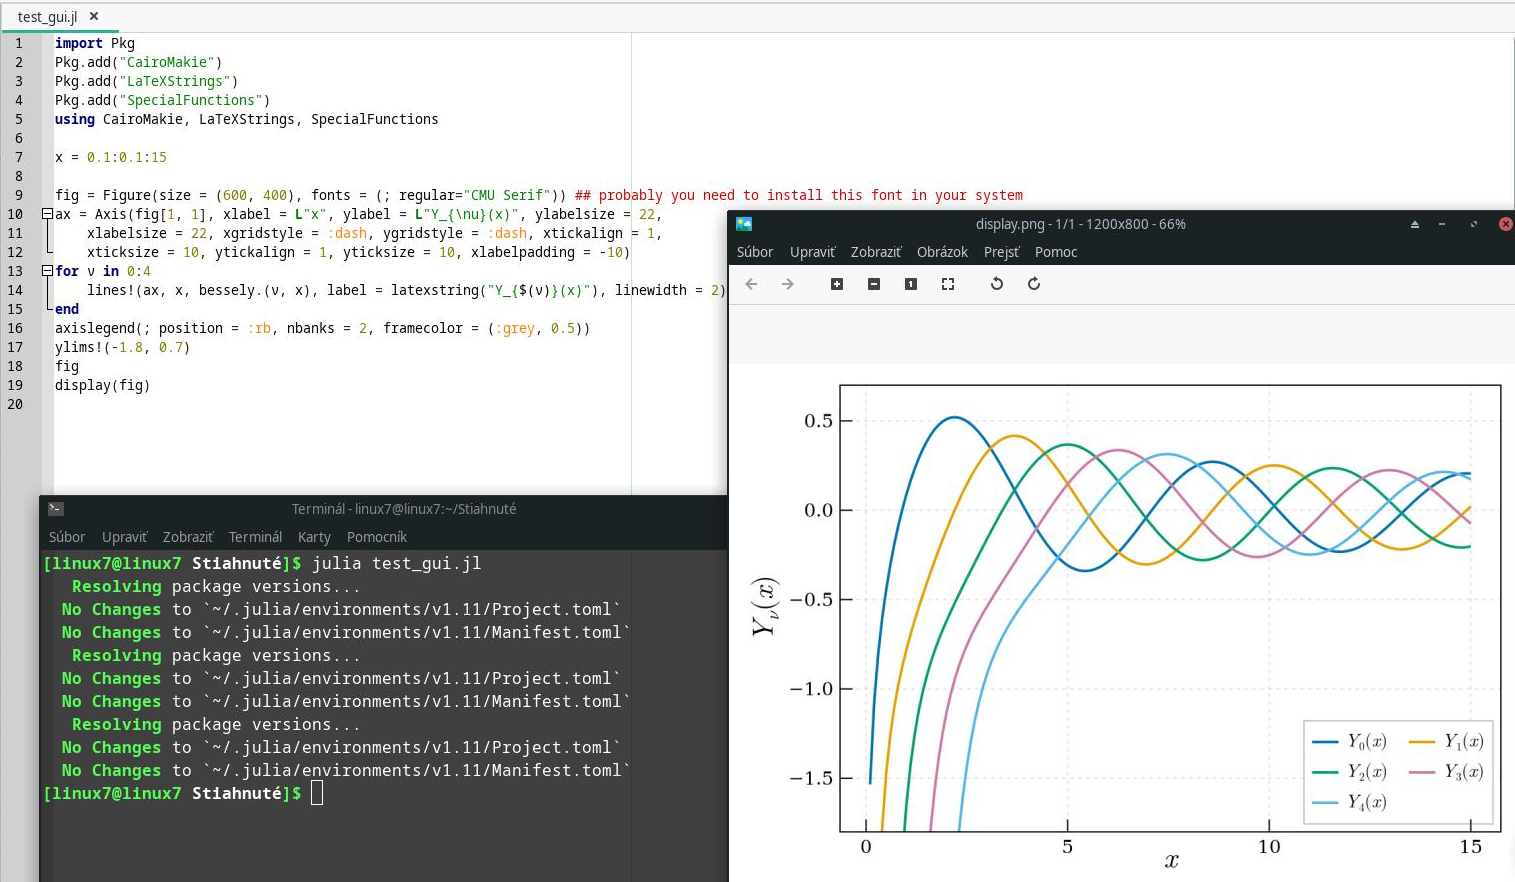This screenshot has width=1515, height=882.
Task: Click the terminal window icon in title bar
Action: [56, 509]
